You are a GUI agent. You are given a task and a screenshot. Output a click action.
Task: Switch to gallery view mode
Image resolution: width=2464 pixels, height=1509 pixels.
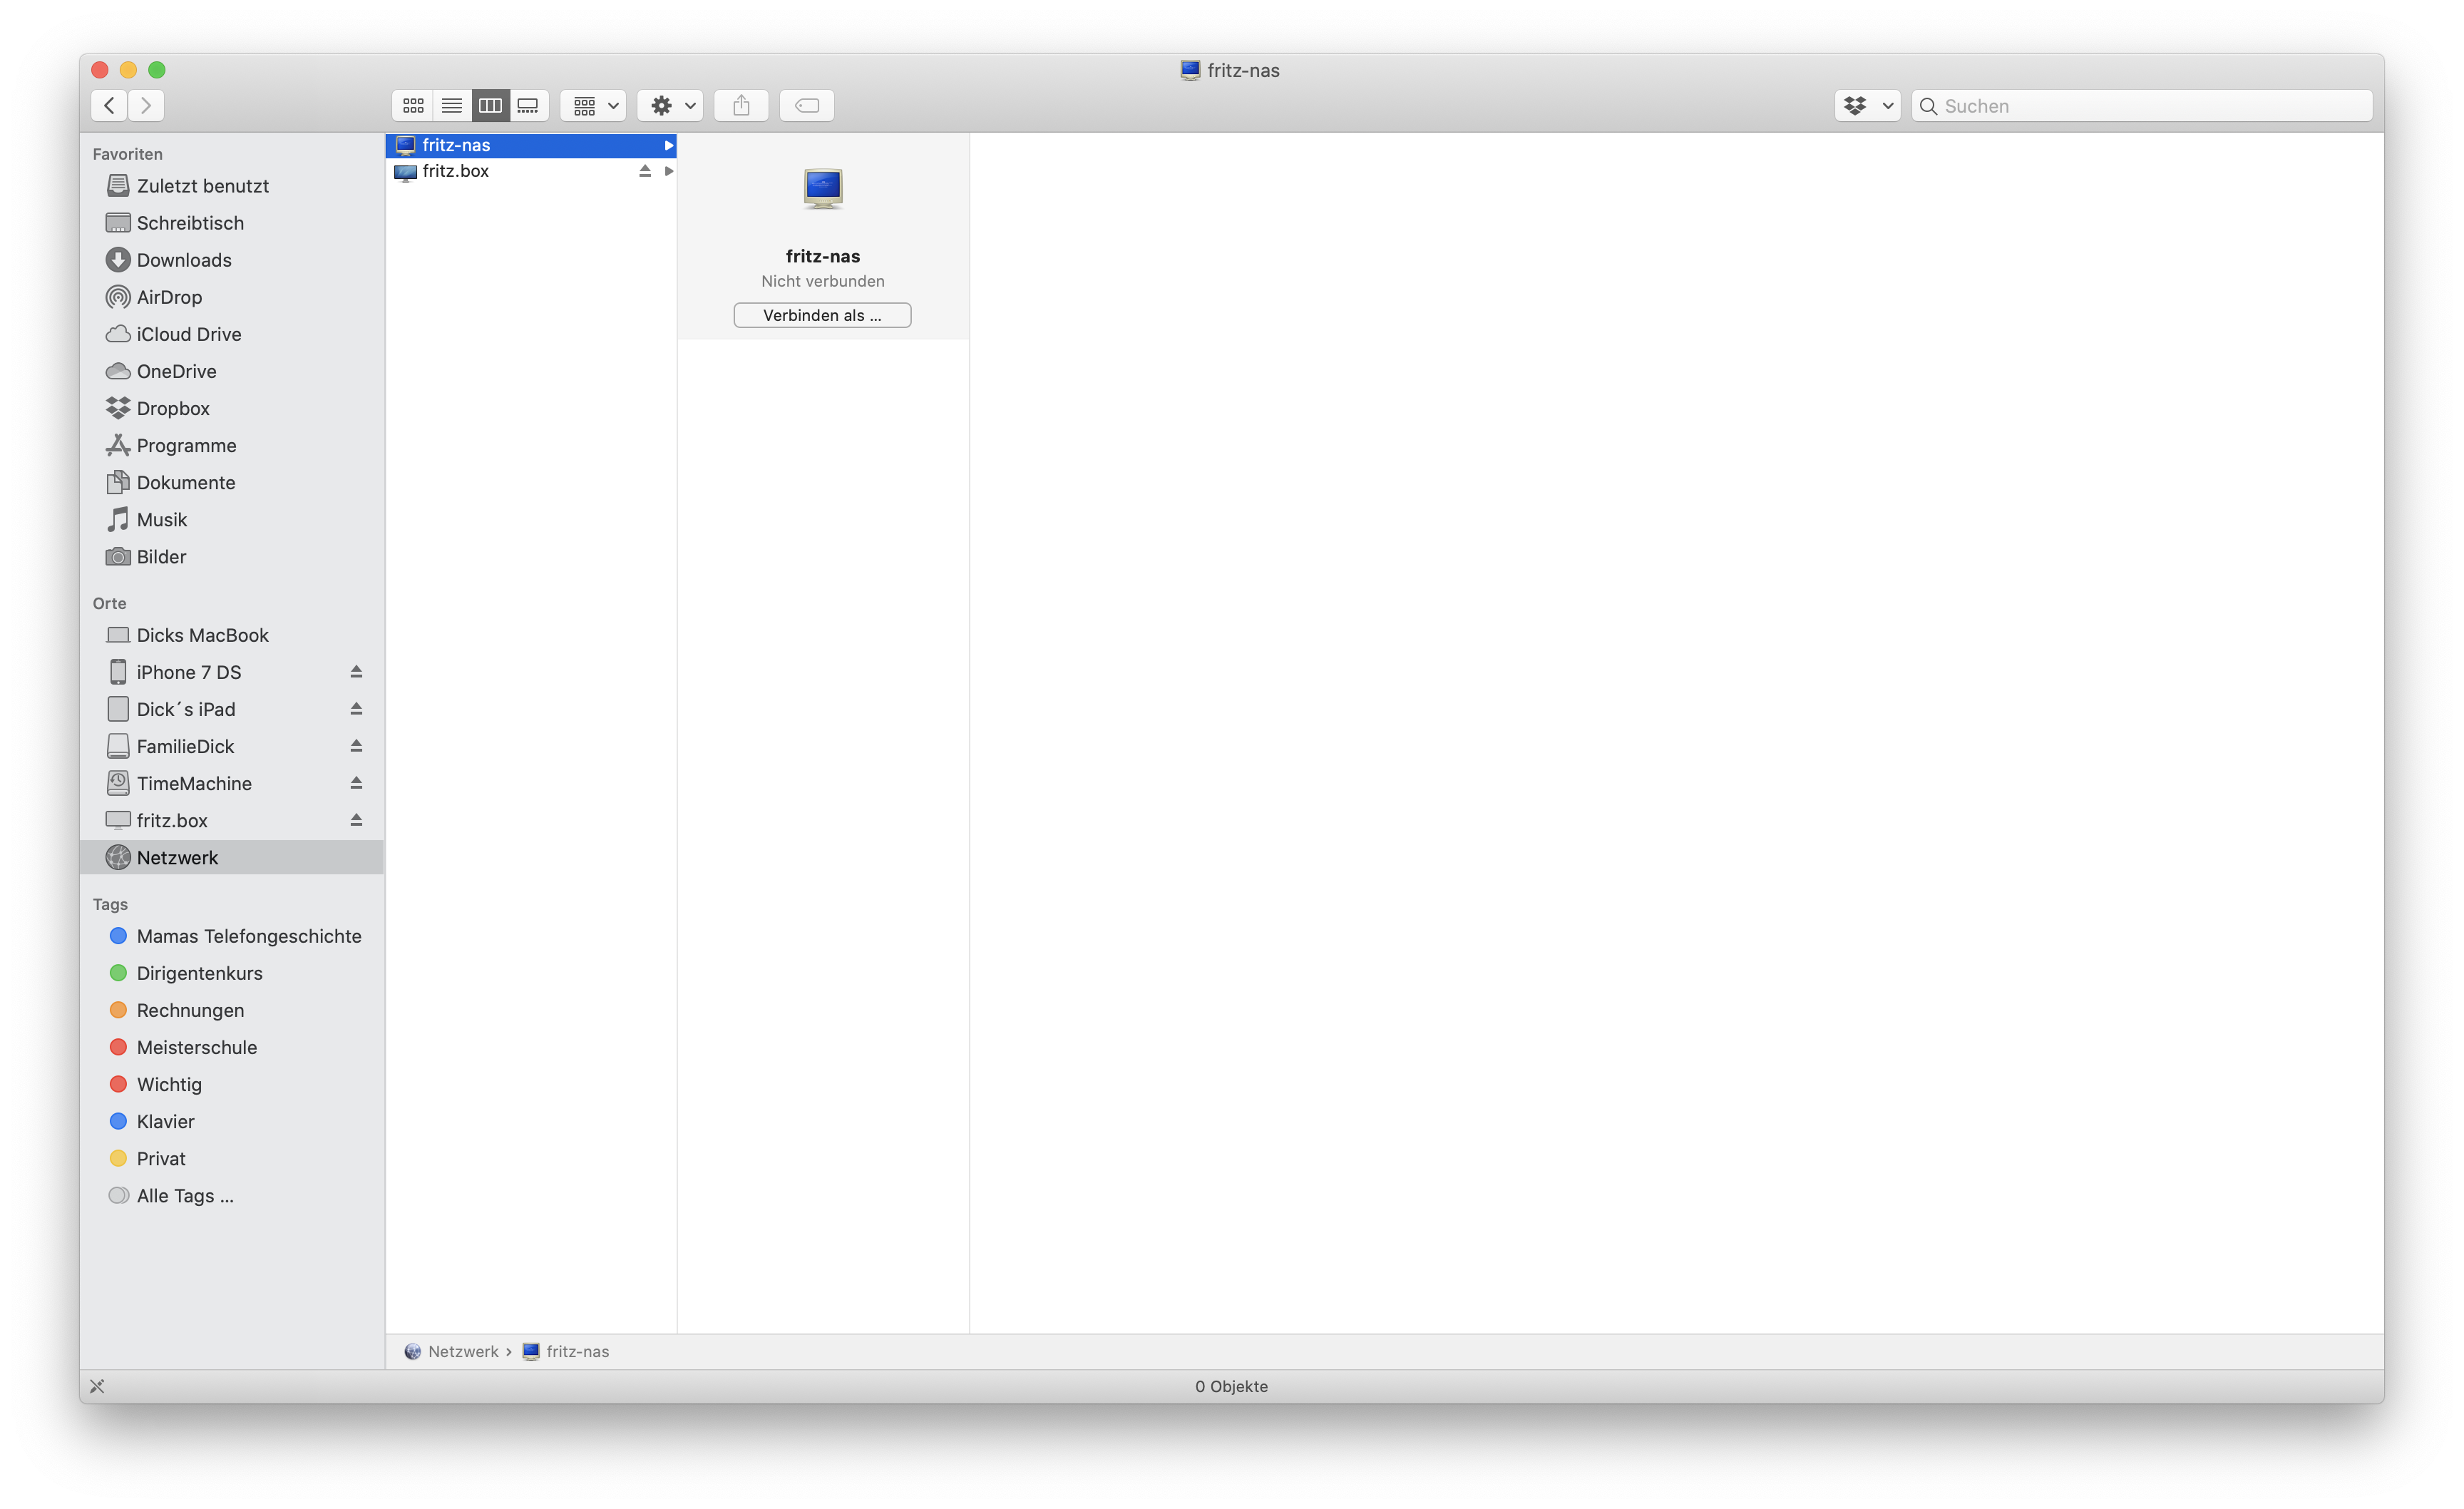[x=528, y=105]
